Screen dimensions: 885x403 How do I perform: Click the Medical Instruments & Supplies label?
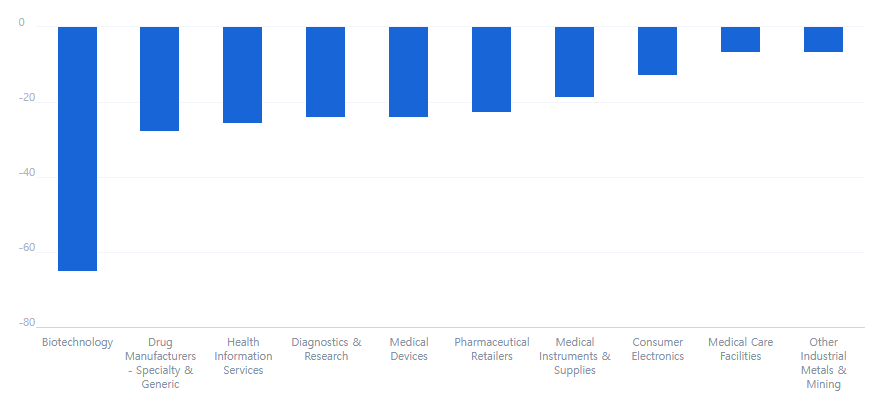point(574,356)
